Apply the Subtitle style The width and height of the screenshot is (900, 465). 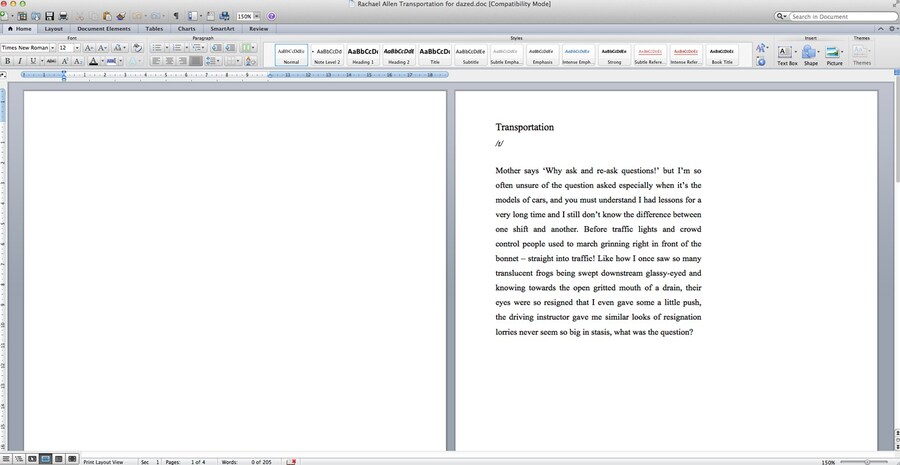coord(471,55)
